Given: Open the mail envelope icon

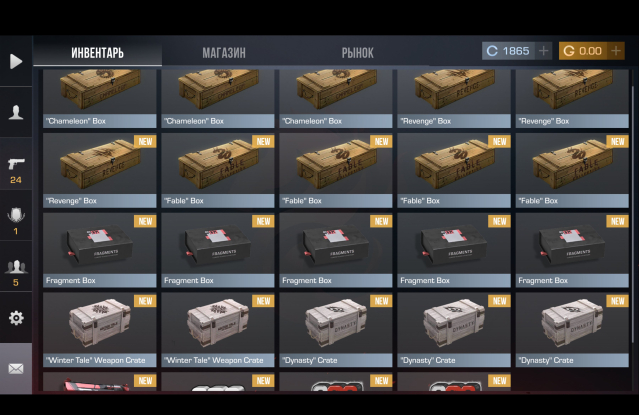Looking at the screenshot, I should pos(16,369).
